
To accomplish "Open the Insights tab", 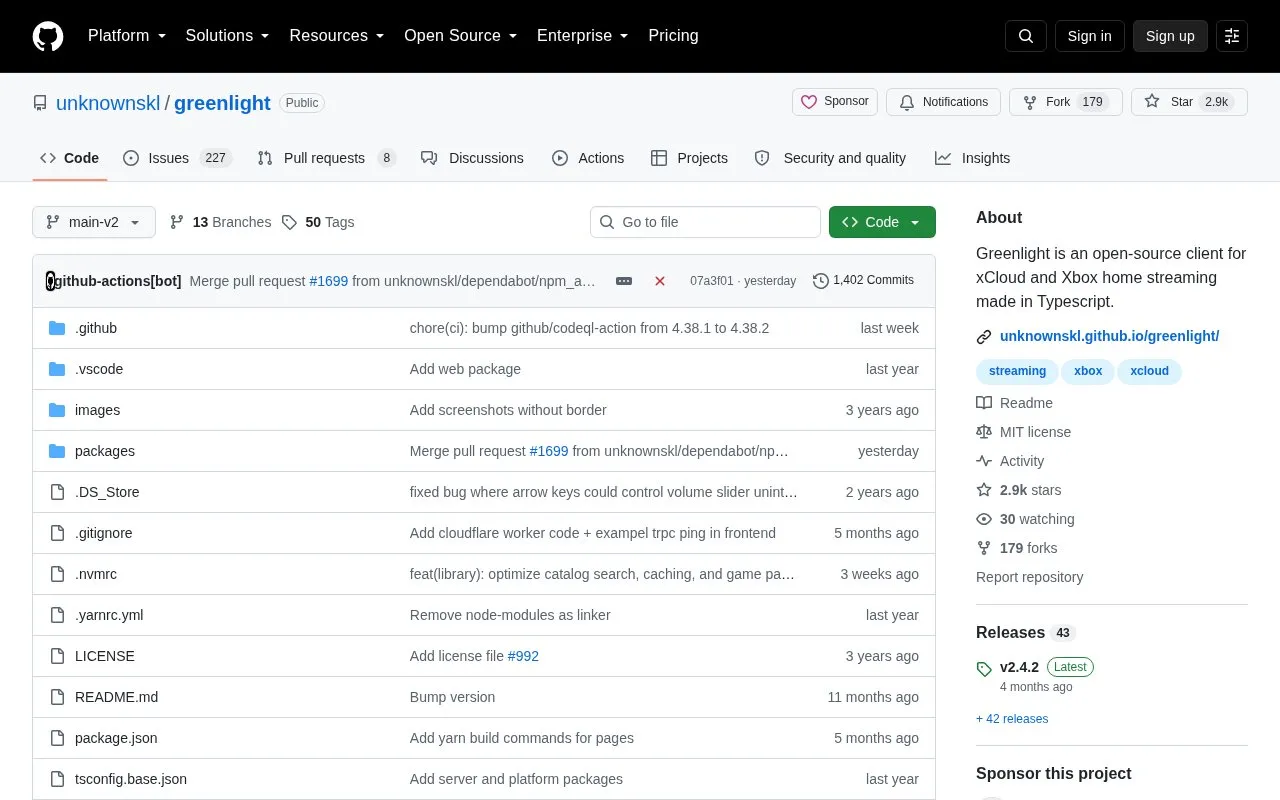I will (972, 158).
